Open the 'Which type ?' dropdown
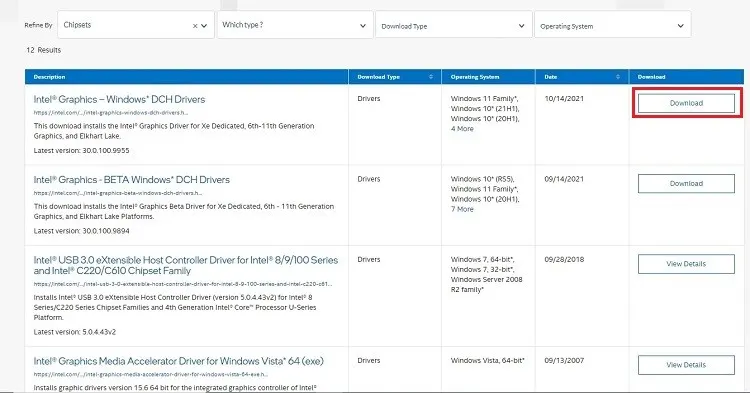Screen dimensions: 750x393 pyautogui.click(x=295, y=25)
